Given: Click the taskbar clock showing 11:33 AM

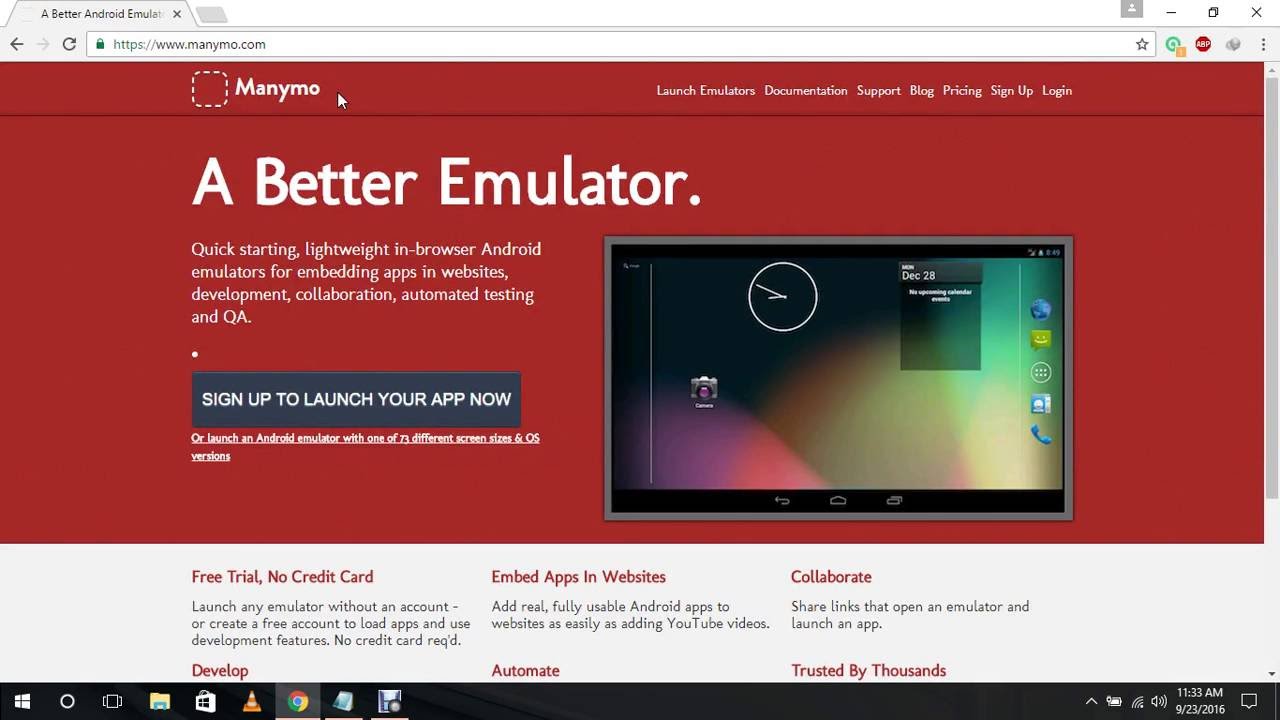Looking at the screenshot, I should pos(1199,702).
